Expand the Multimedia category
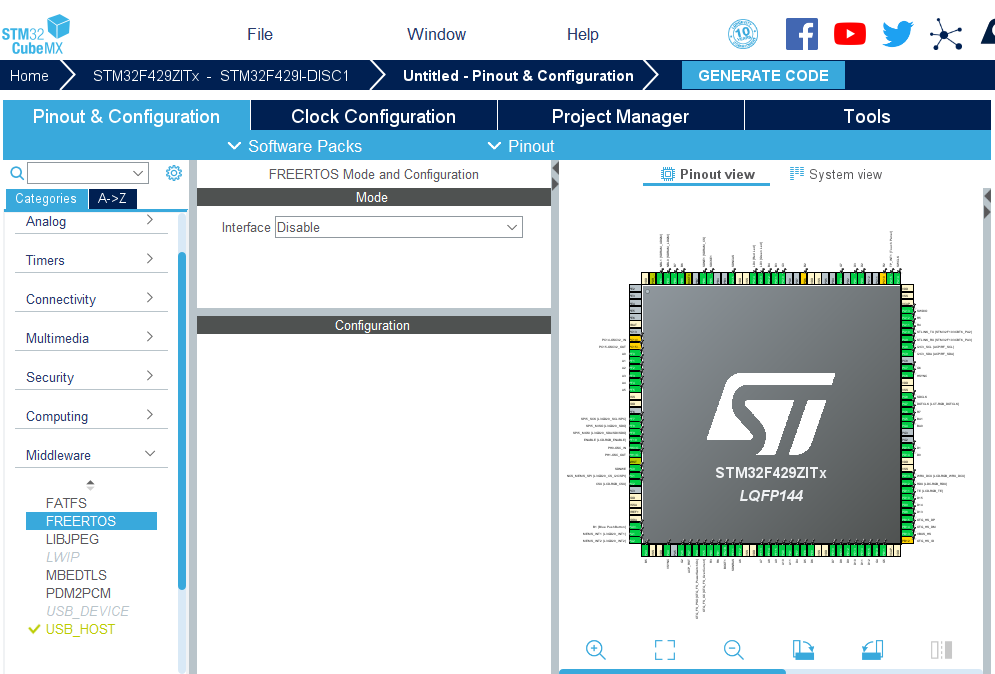Image resolution: width=995 pixels, height=674 pixels. click(91, 338)
